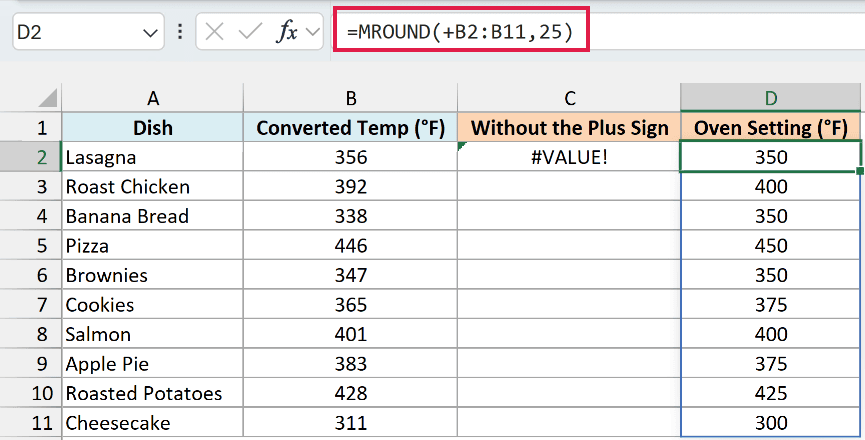Select column B header
The width and height of the screenshot is (865, 440).
tap(350, 98)
